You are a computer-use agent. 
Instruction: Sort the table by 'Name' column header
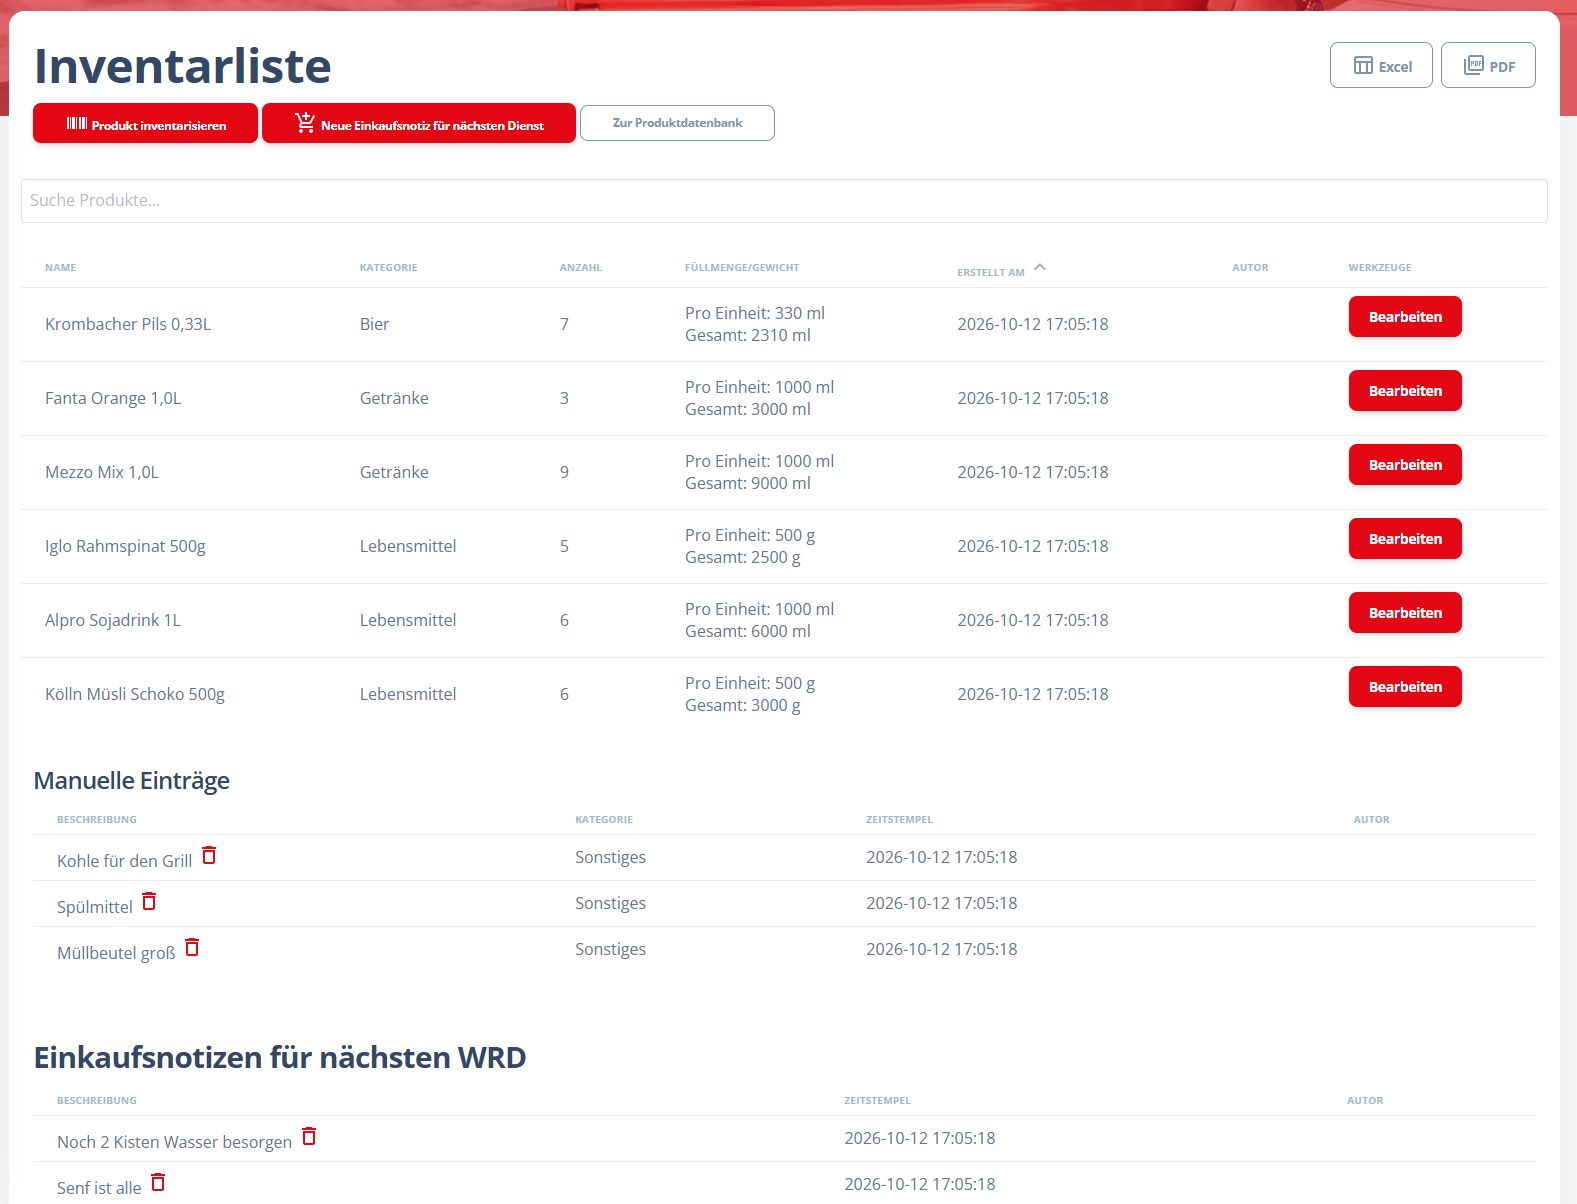[x=60, y=268]
